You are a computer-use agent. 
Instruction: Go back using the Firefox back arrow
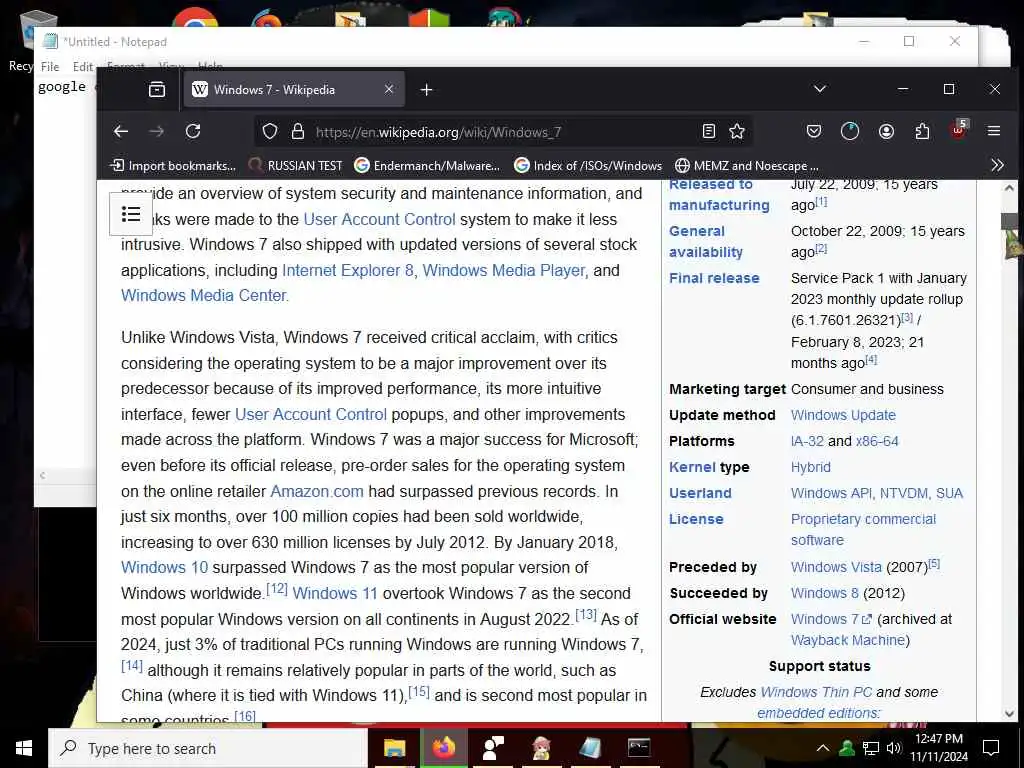pos(121,131)
